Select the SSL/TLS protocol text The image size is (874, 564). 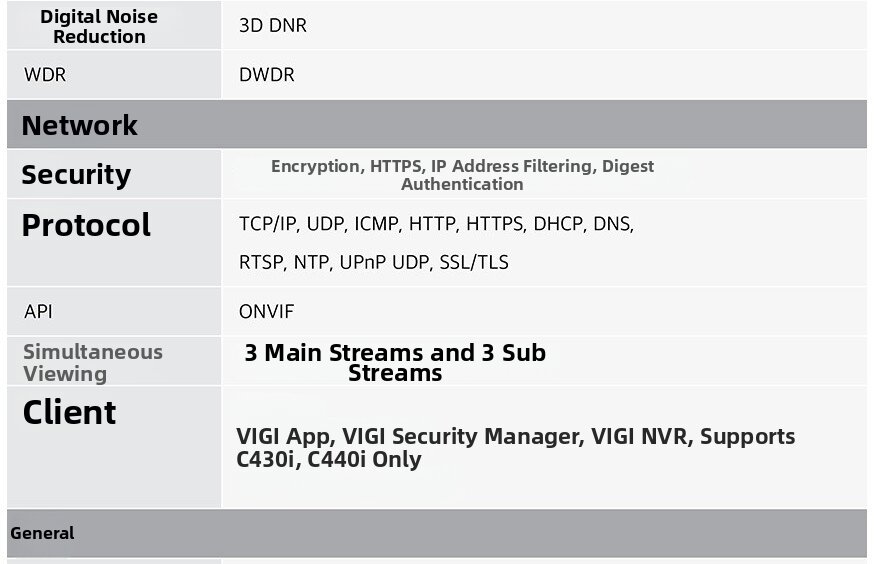pyautogui.click(x=474, y=262)
